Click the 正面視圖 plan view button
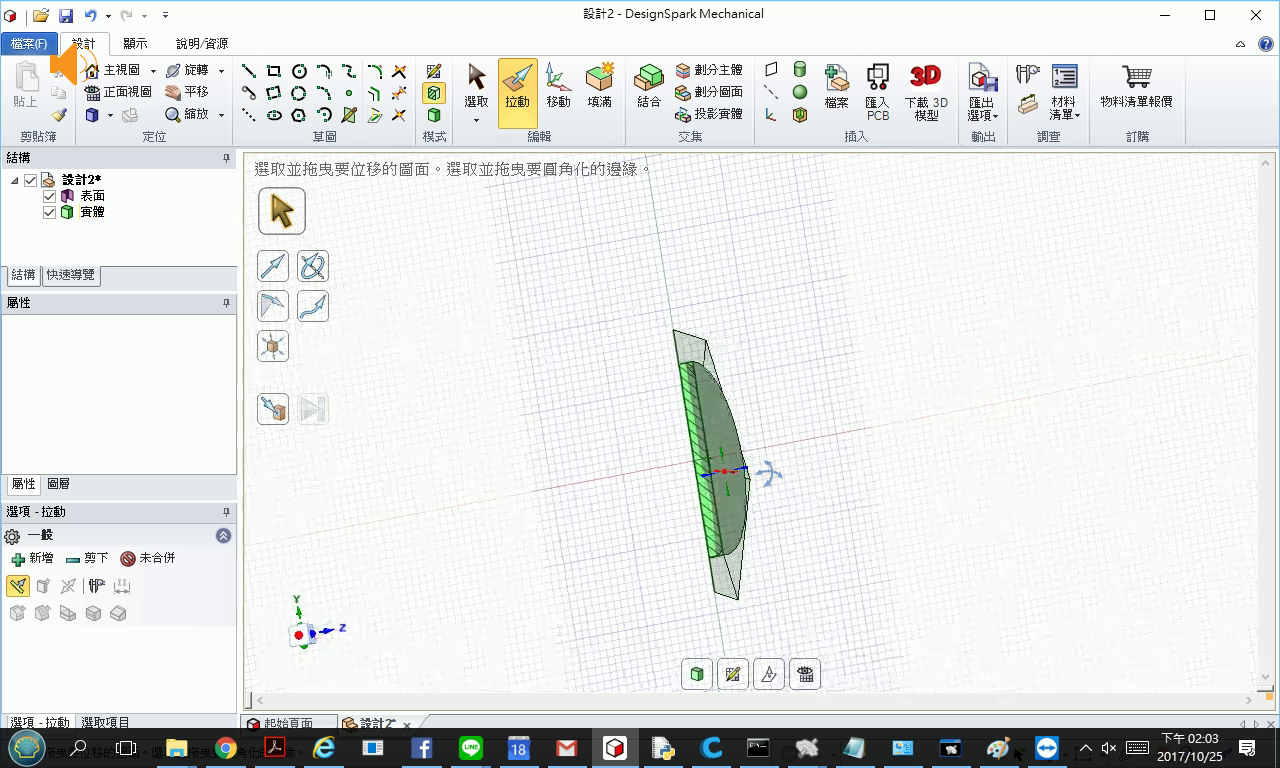1280x768 pixels. click(118, 92)
